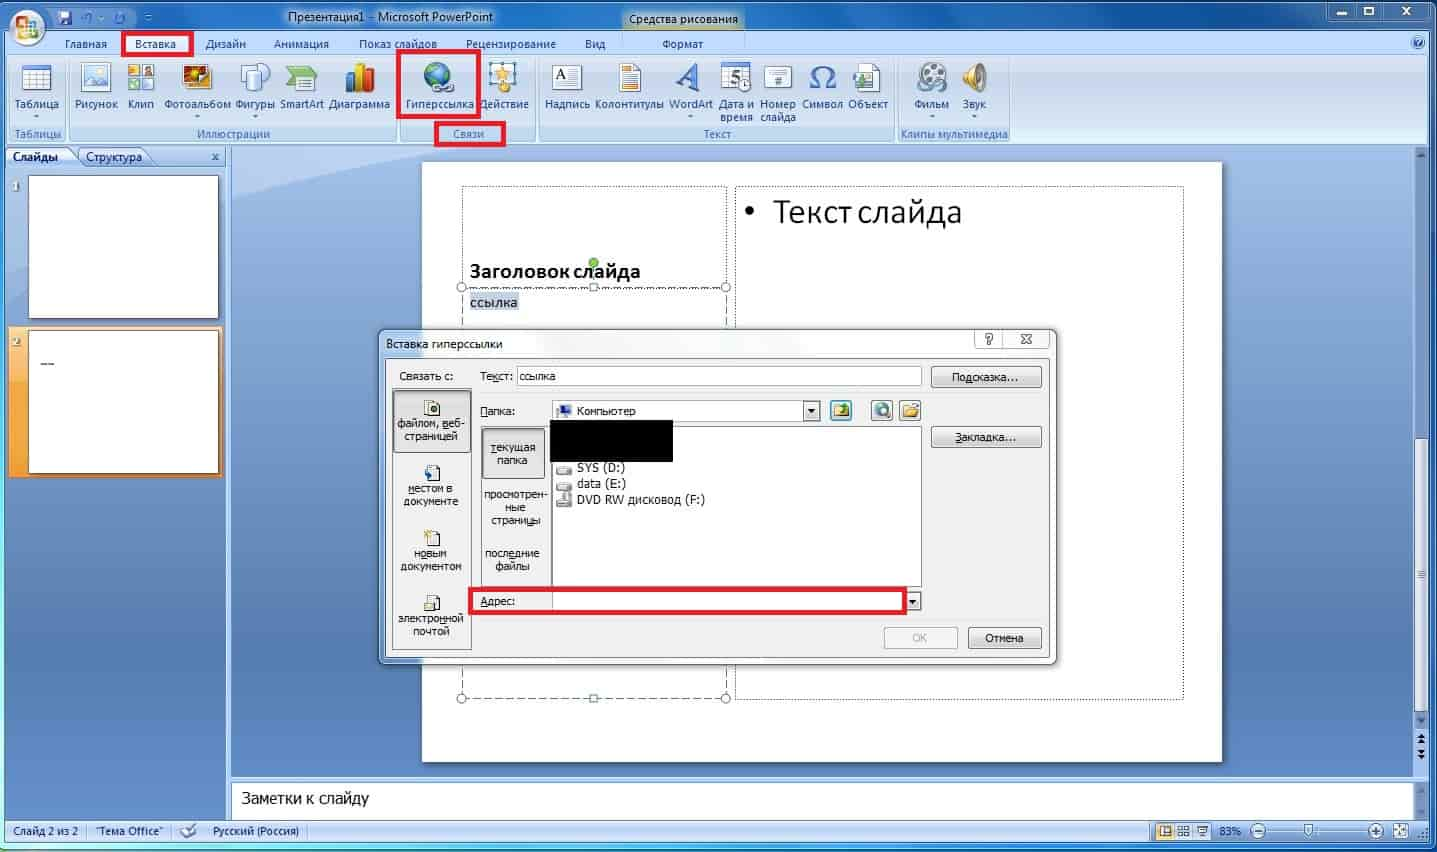The image size is (1437, 852).
Task: Expand the Адрес address dropdown arrow
Action: pos(913,602)
